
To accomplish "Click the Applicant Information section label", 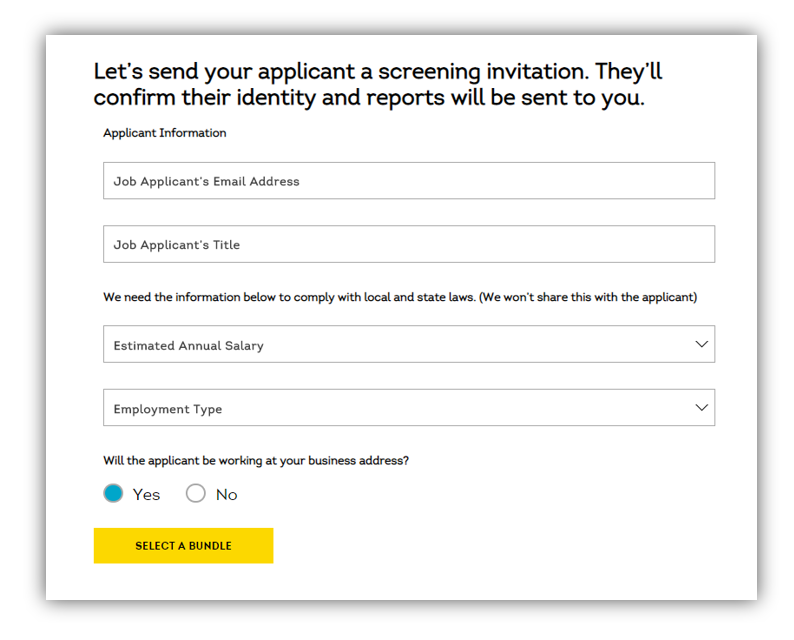I will click(x=165, y=133).
